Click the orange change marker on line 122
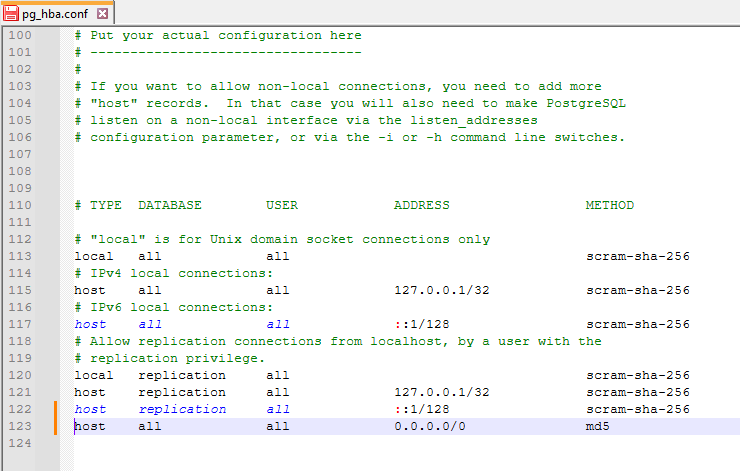740x471 pixels. pyautogui.click(x=55, y=409)
